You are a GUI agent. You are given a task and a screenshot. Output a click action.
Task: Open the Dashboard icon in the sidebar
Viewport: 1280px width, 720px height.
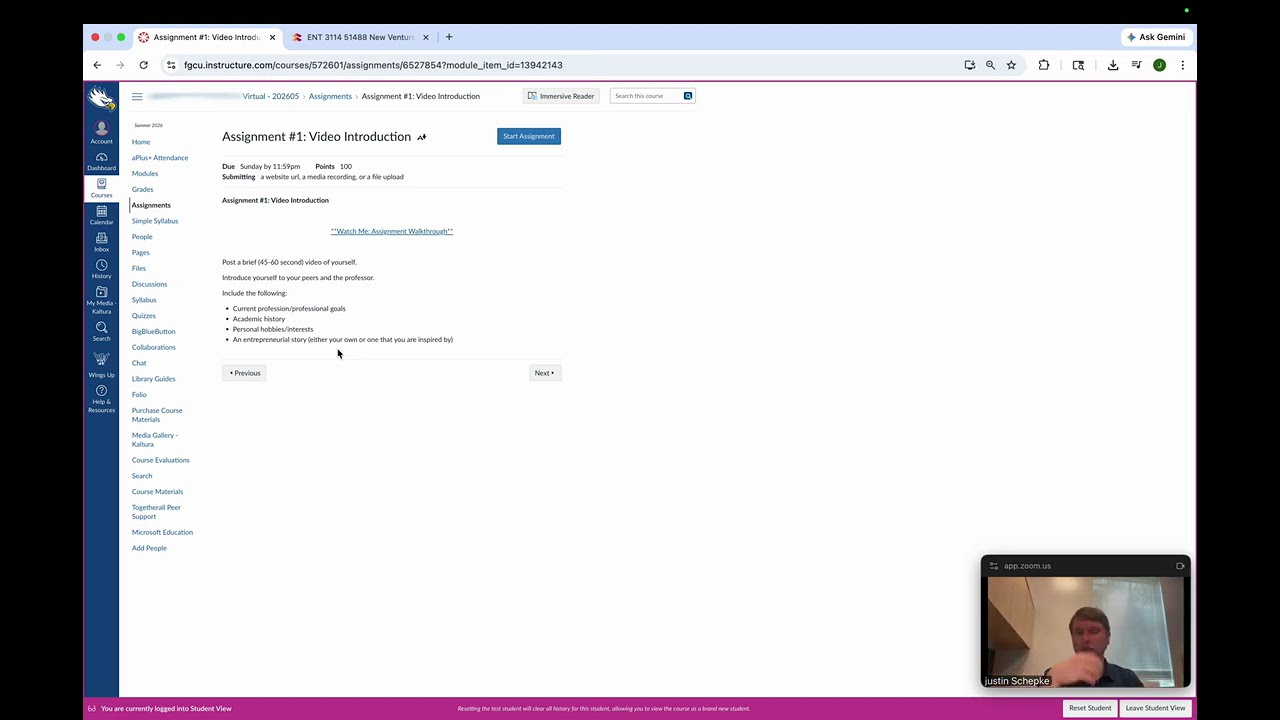[101, 161]
